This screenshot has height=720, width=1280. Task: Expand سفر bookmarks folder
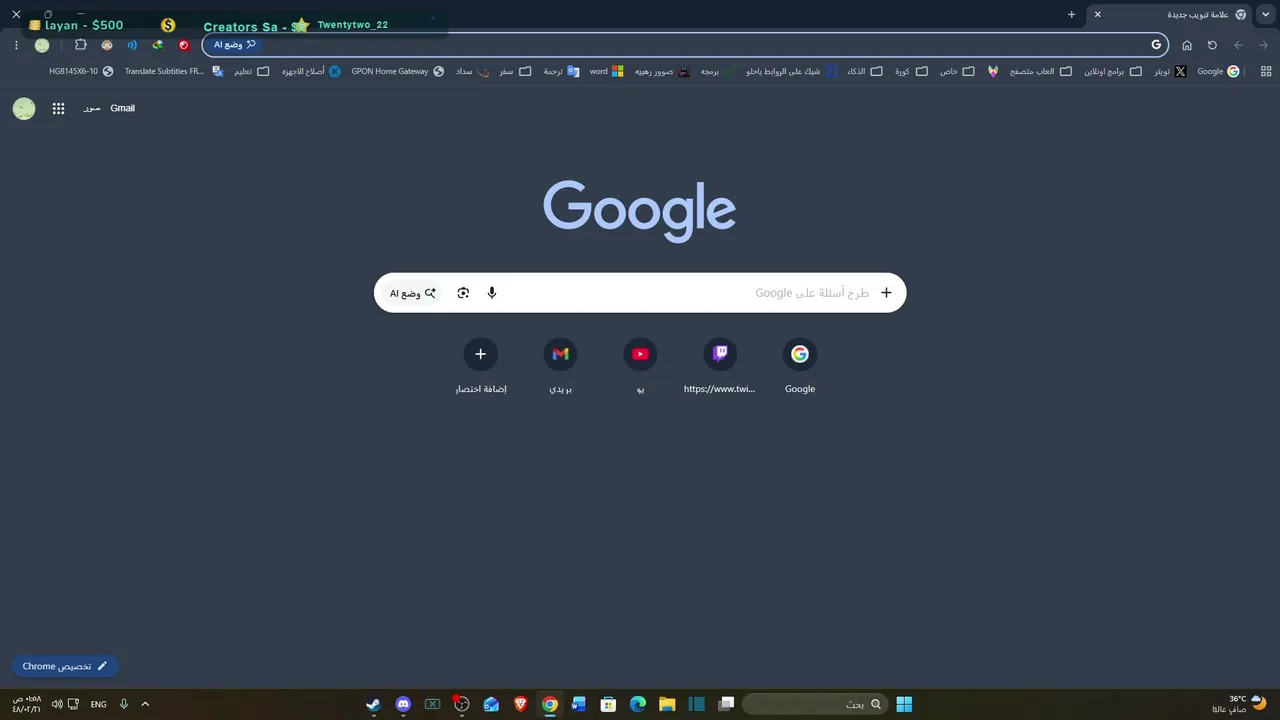[x=516, y=72]
